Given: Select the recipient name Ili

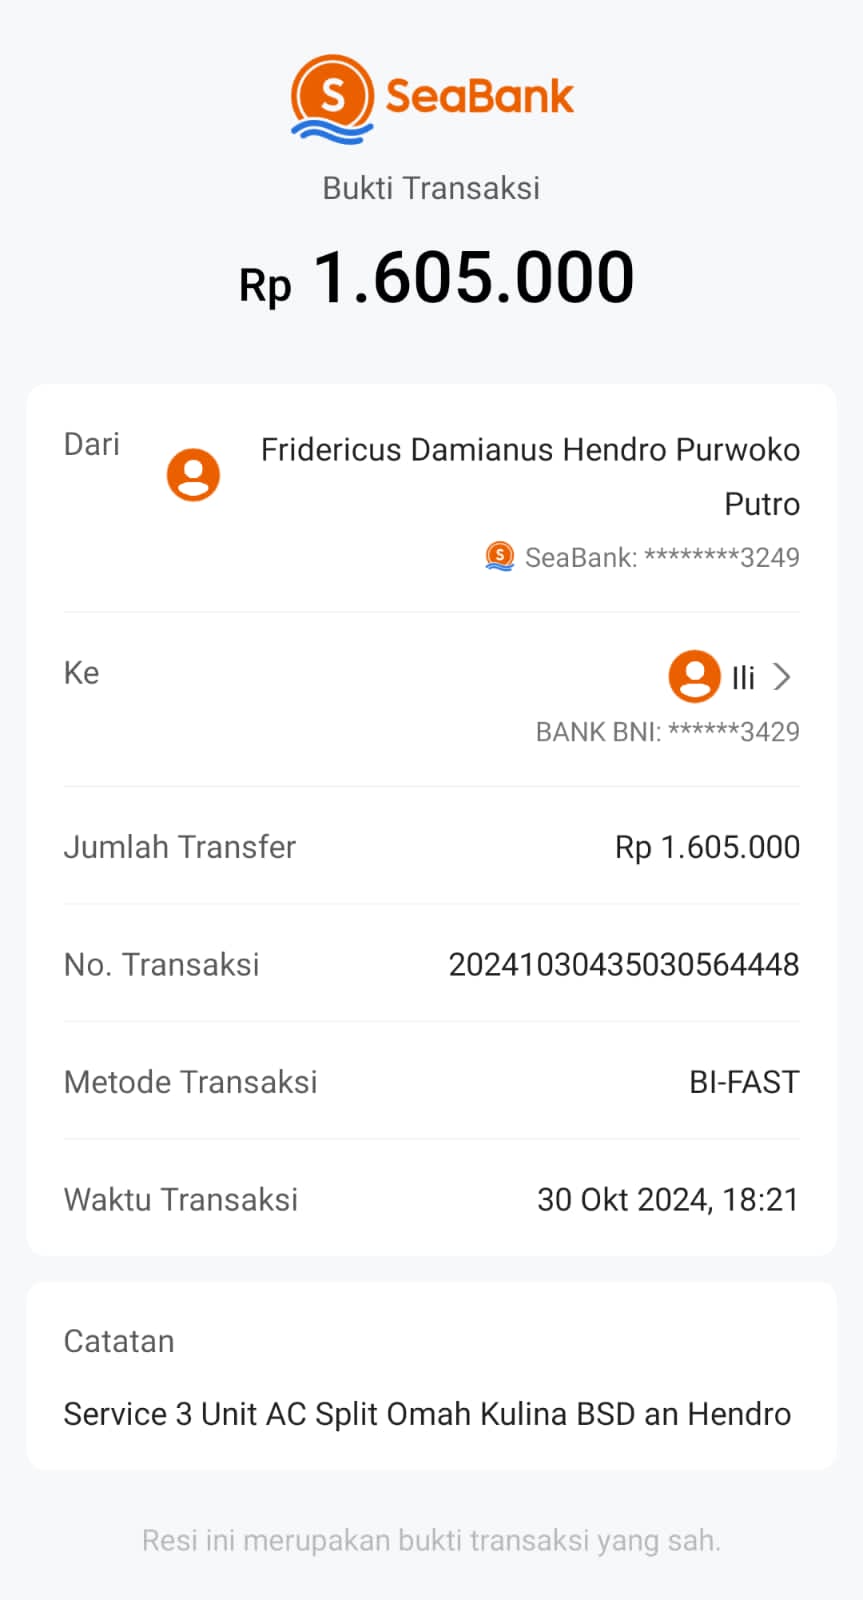Looking at the screenshot, I should coord(743,678).
